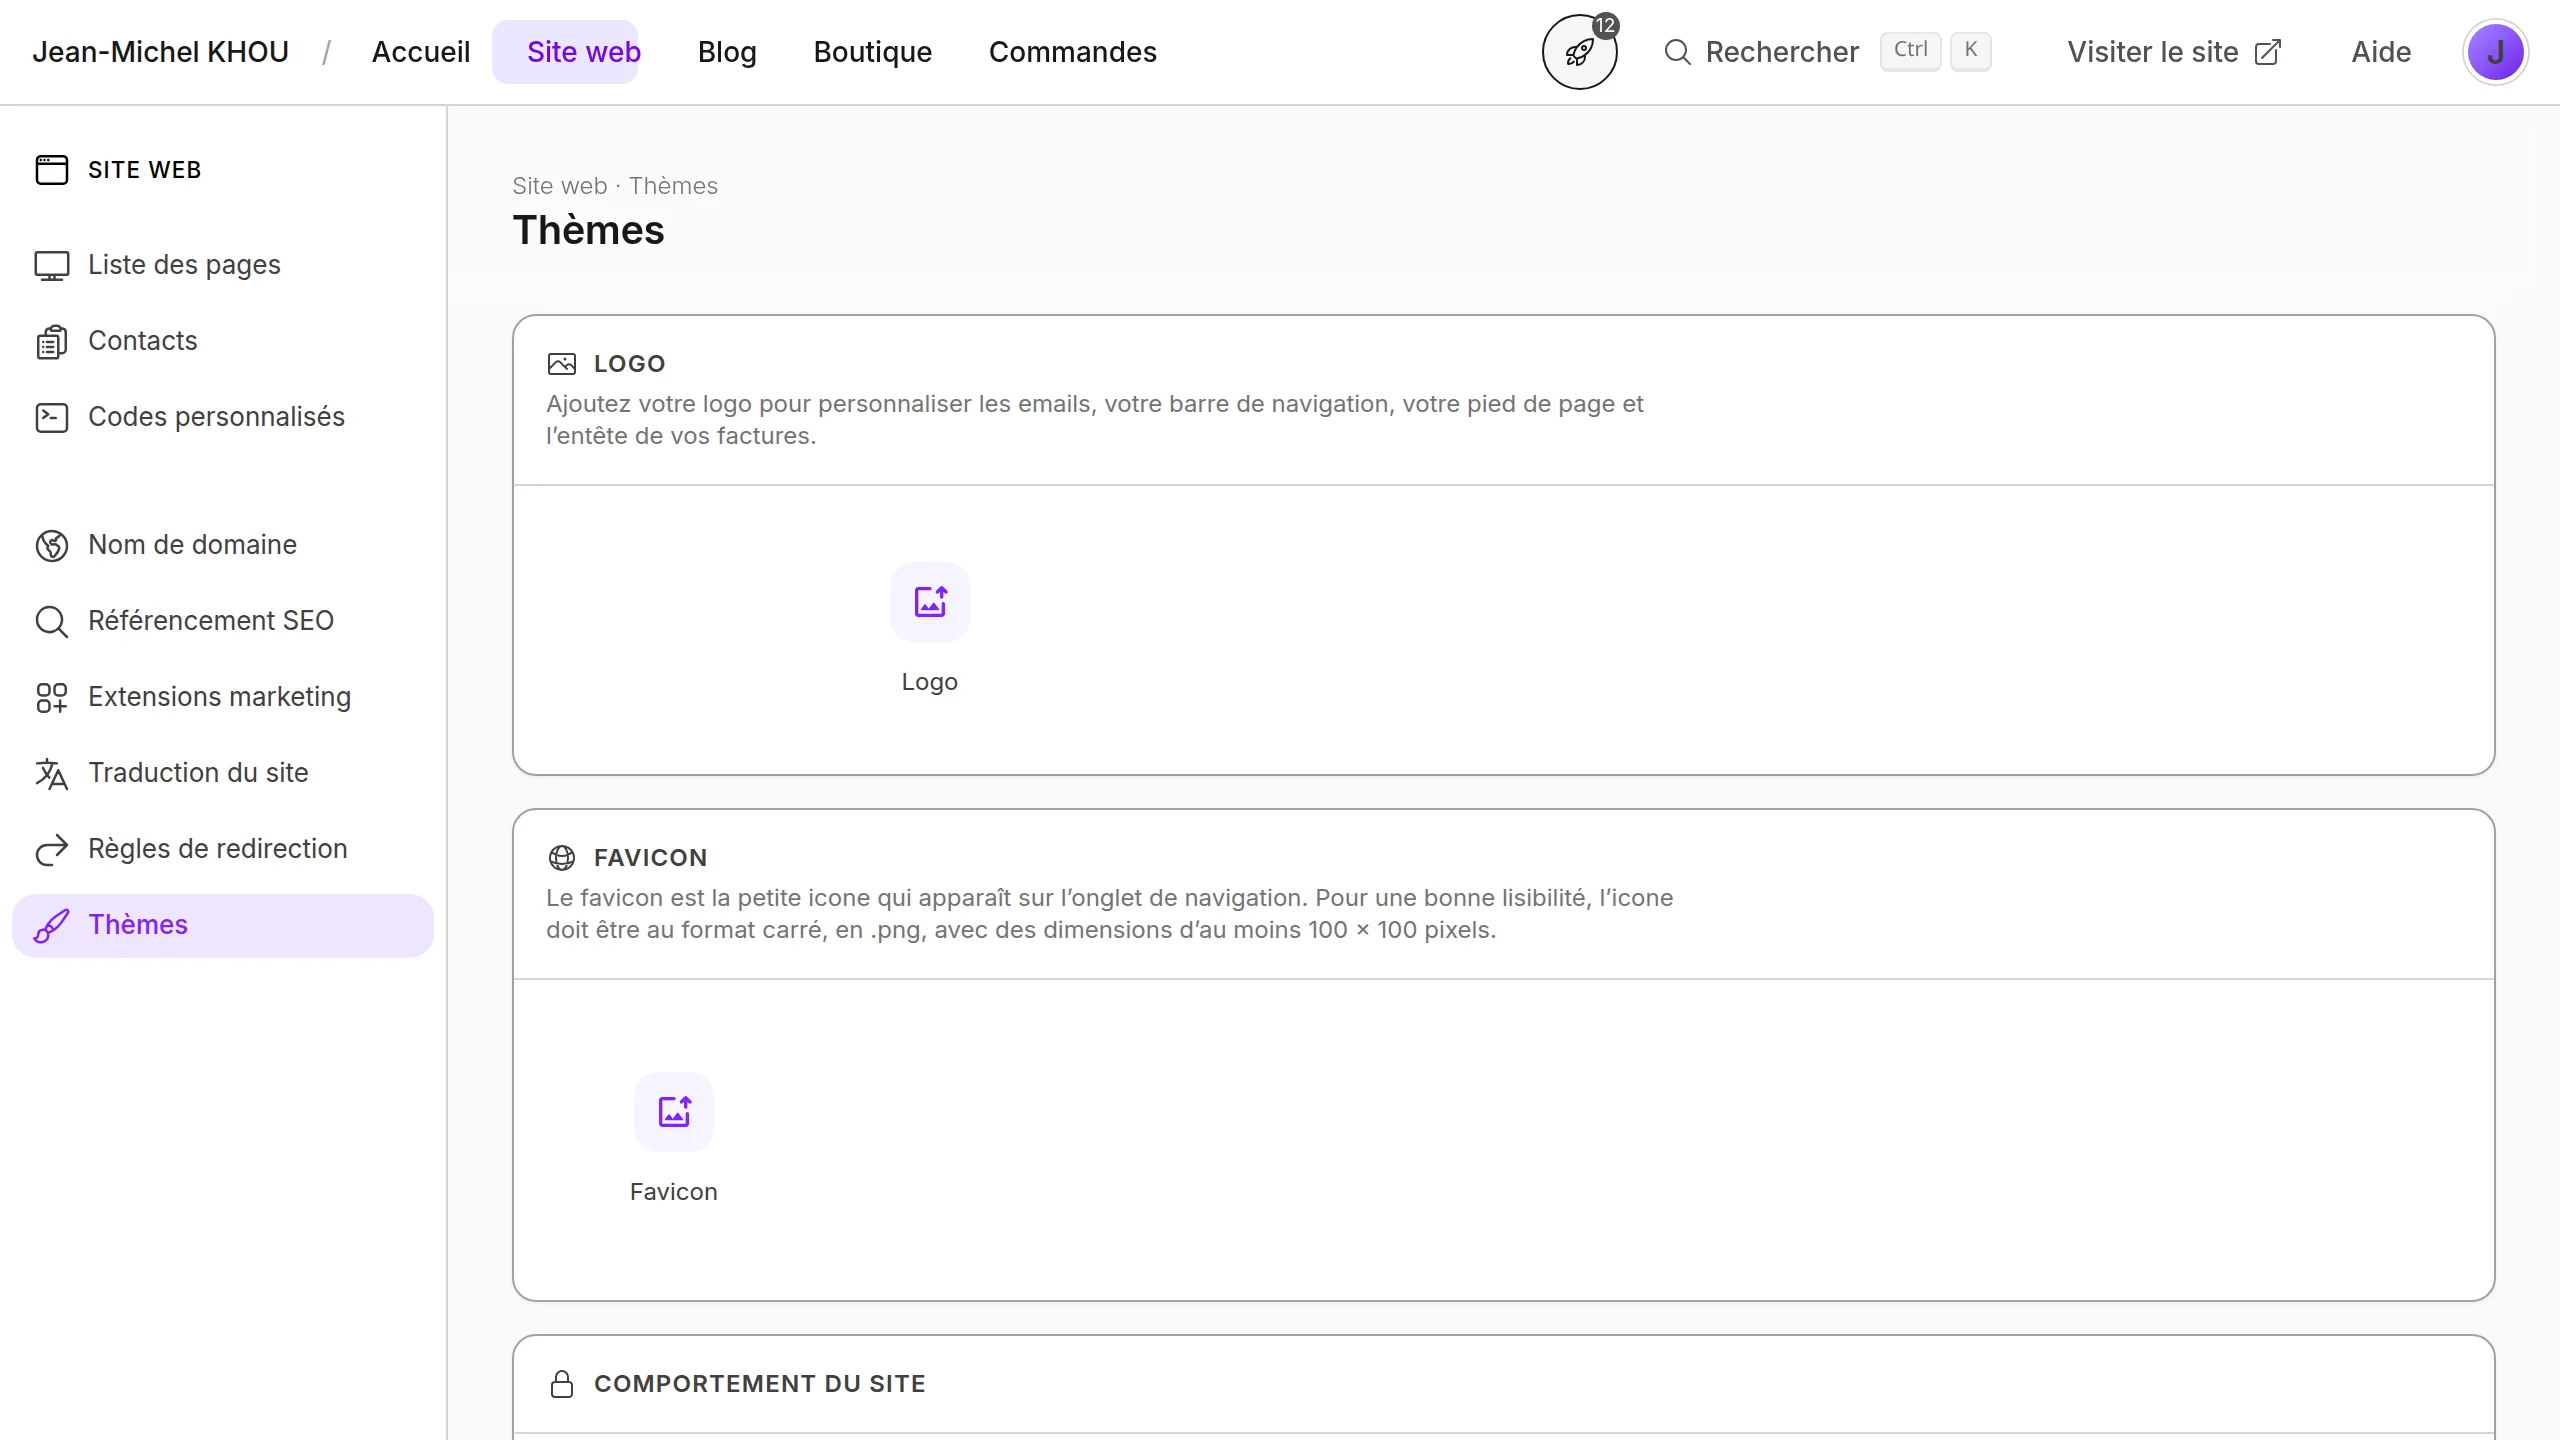Click the external link icon next to Visiter le site

tap(2268, 52)
